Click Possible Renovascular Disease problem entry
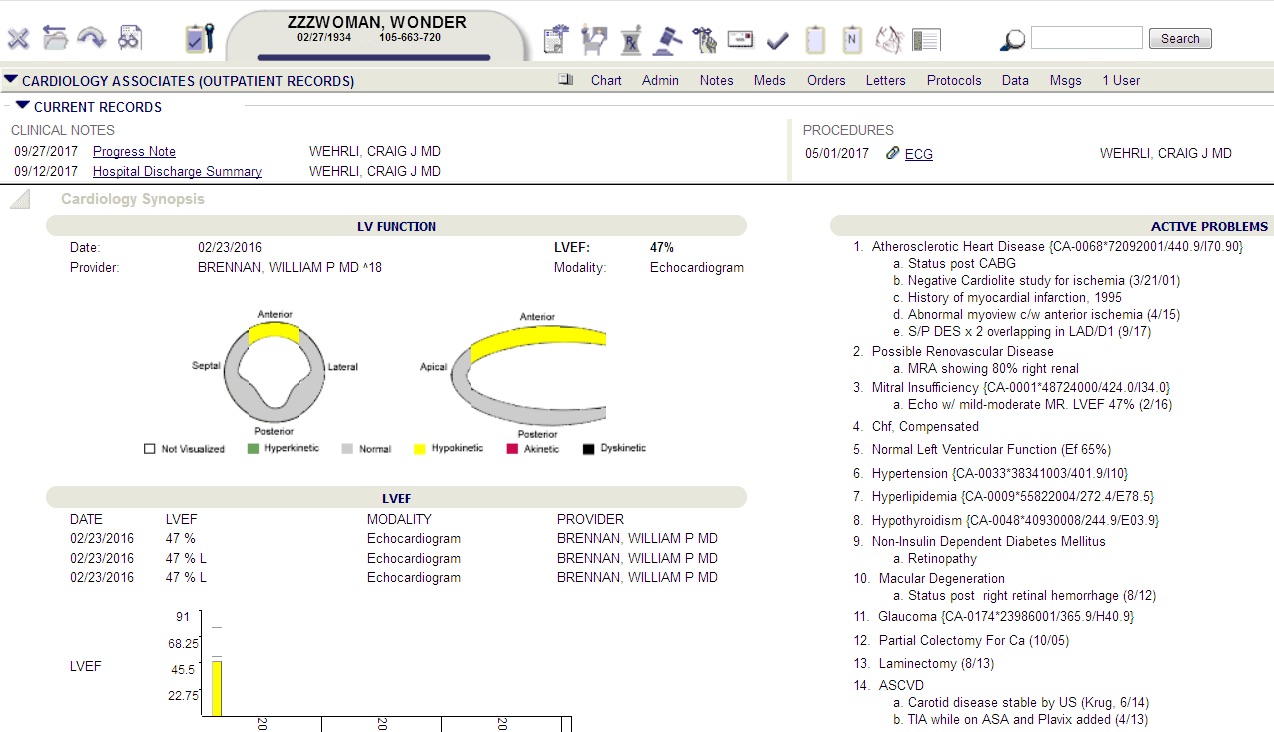The image size is (1274, 732). coord(962,351)
